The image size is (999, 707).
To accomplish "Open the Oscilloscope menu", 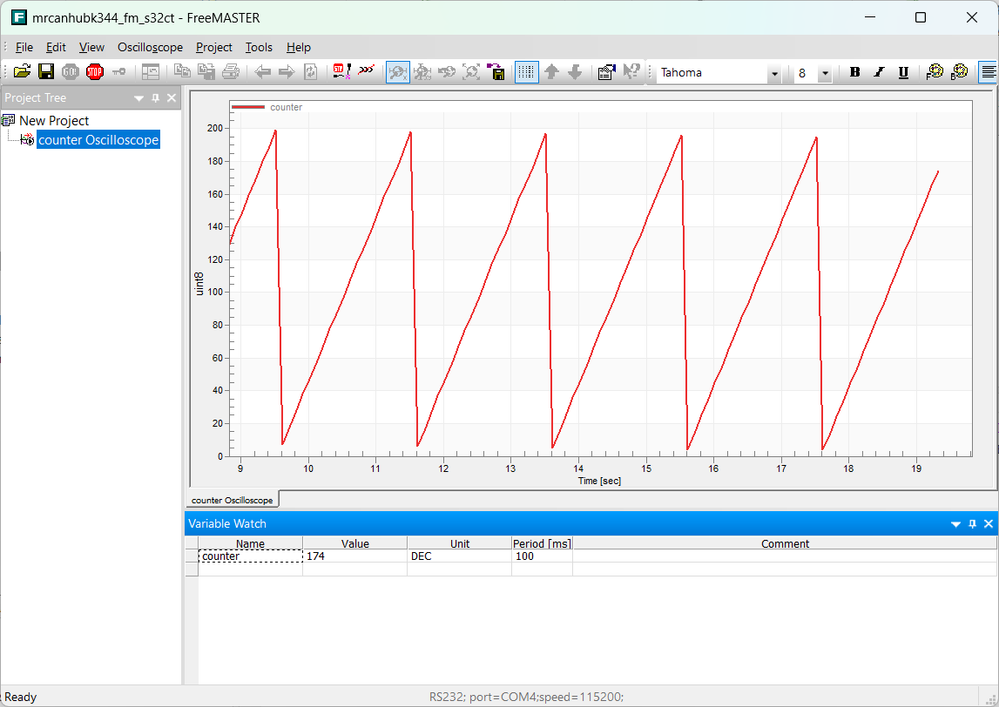I will pos(150,47).
